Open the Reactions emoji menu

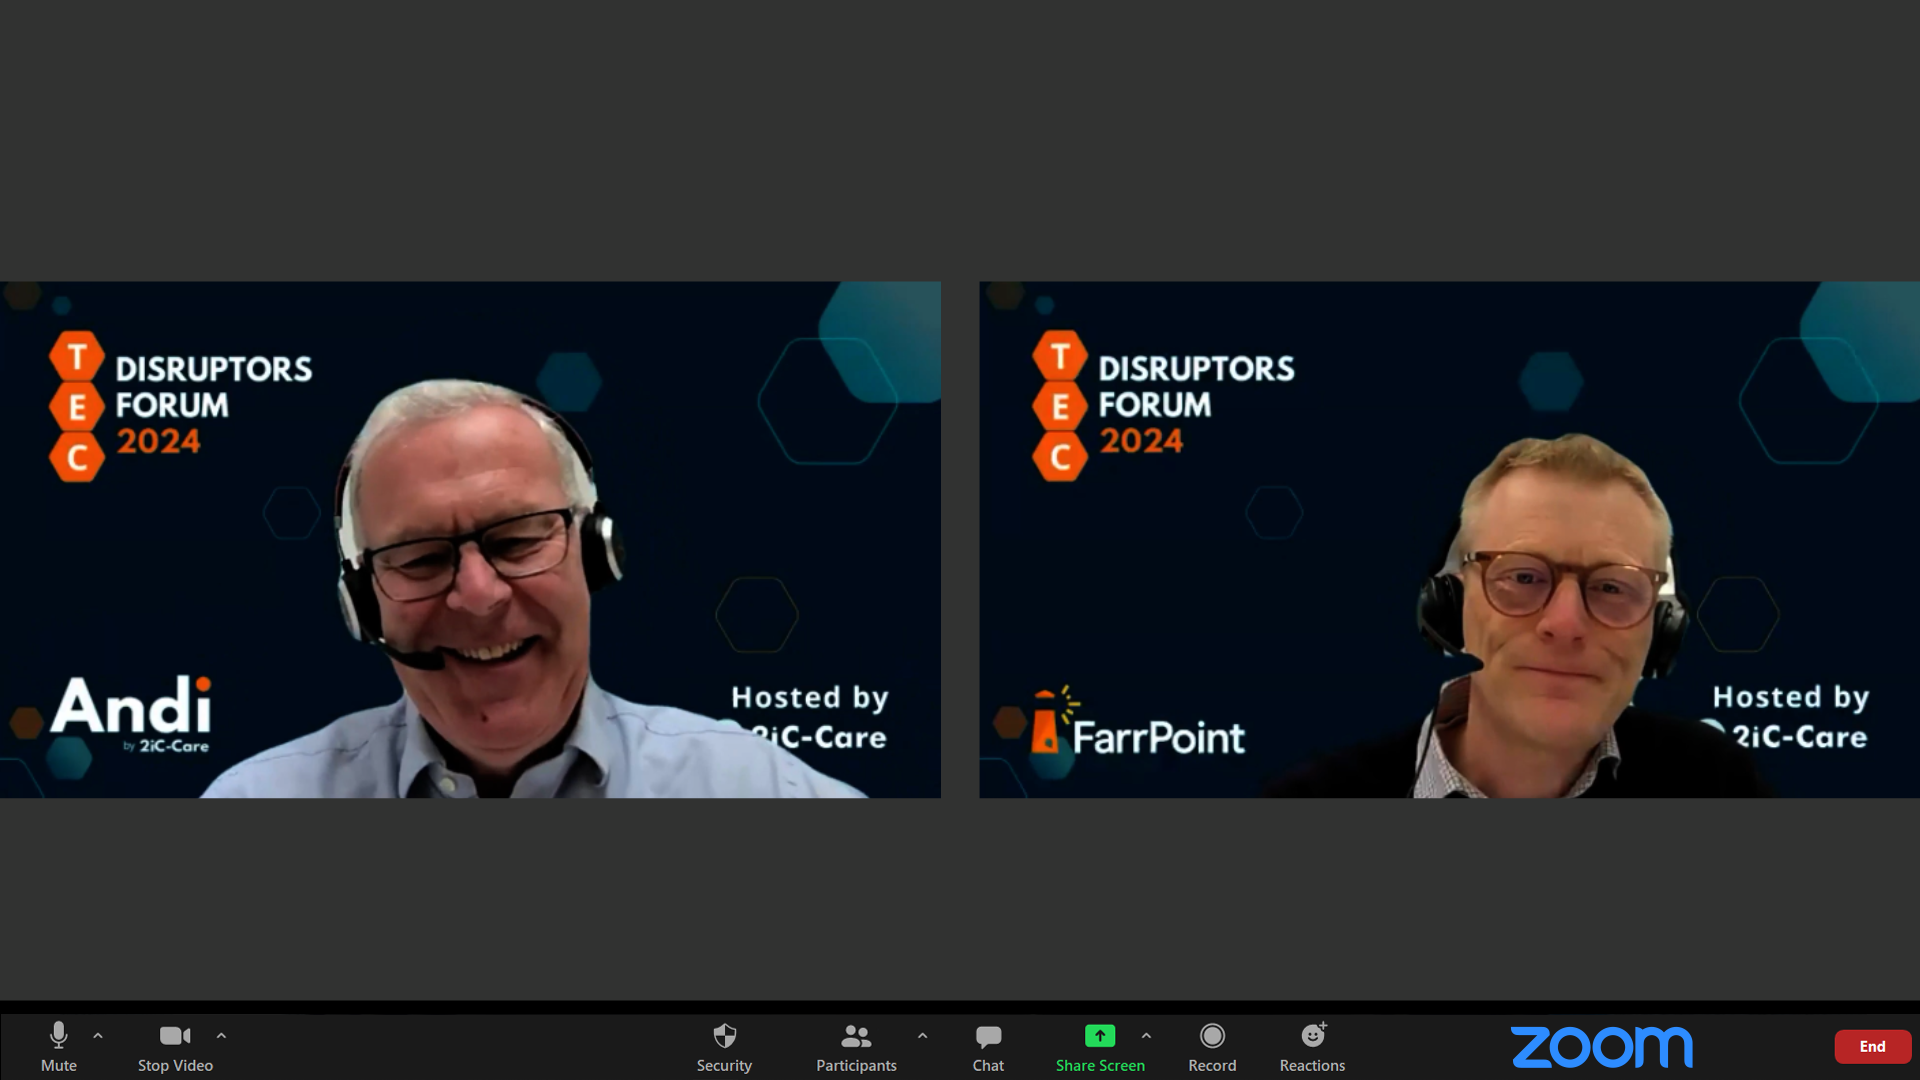[1312, 1036]
